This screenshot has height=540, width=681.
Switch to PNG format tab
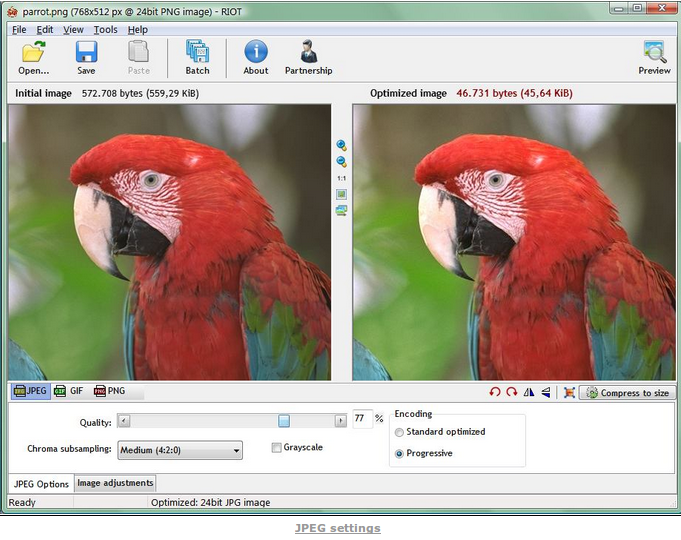tap(109, 391)
